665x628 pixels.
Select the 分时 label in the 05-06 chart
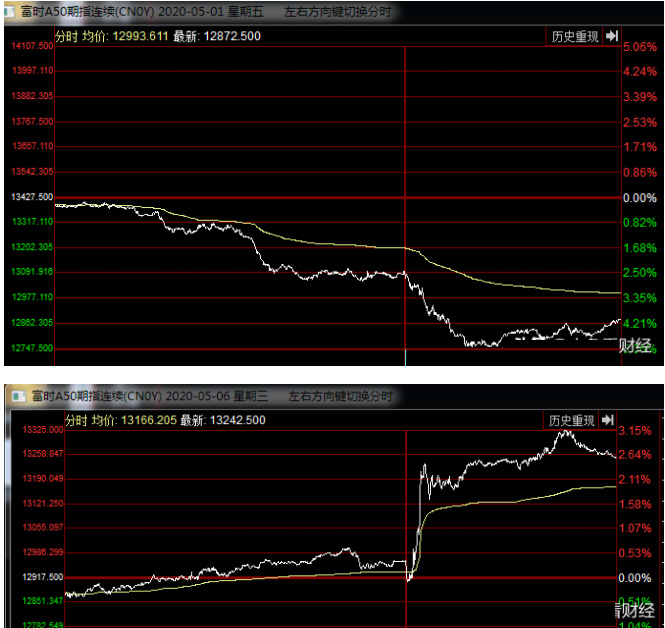(76, 421)
